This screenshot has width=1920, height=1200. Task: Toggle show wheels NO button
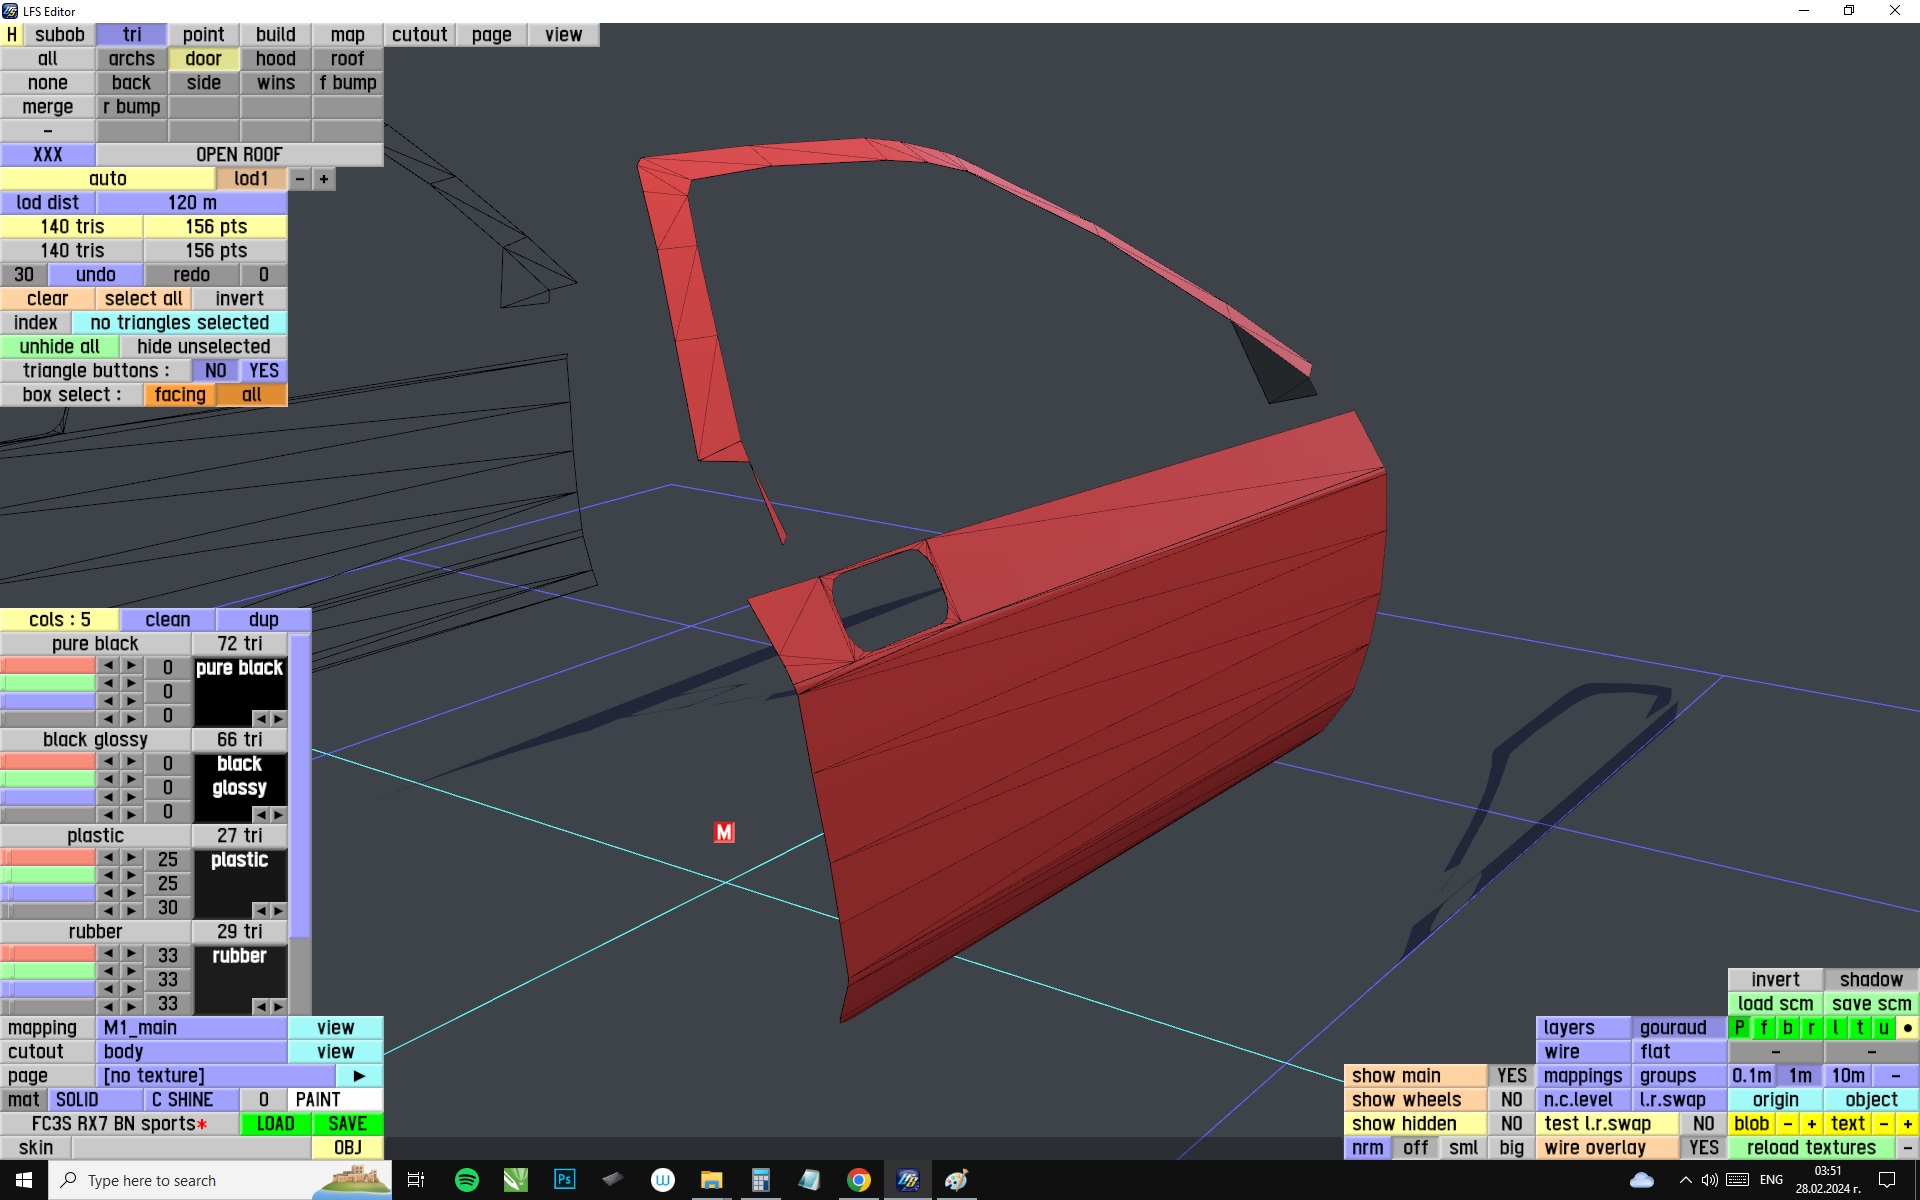coord(1511,1100)
